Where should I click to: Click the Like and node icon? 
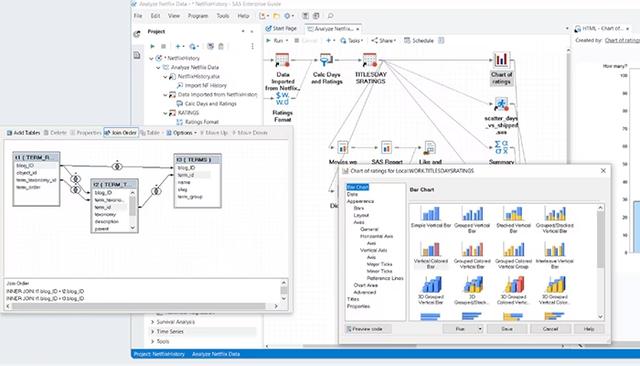[x=429, y=147]
